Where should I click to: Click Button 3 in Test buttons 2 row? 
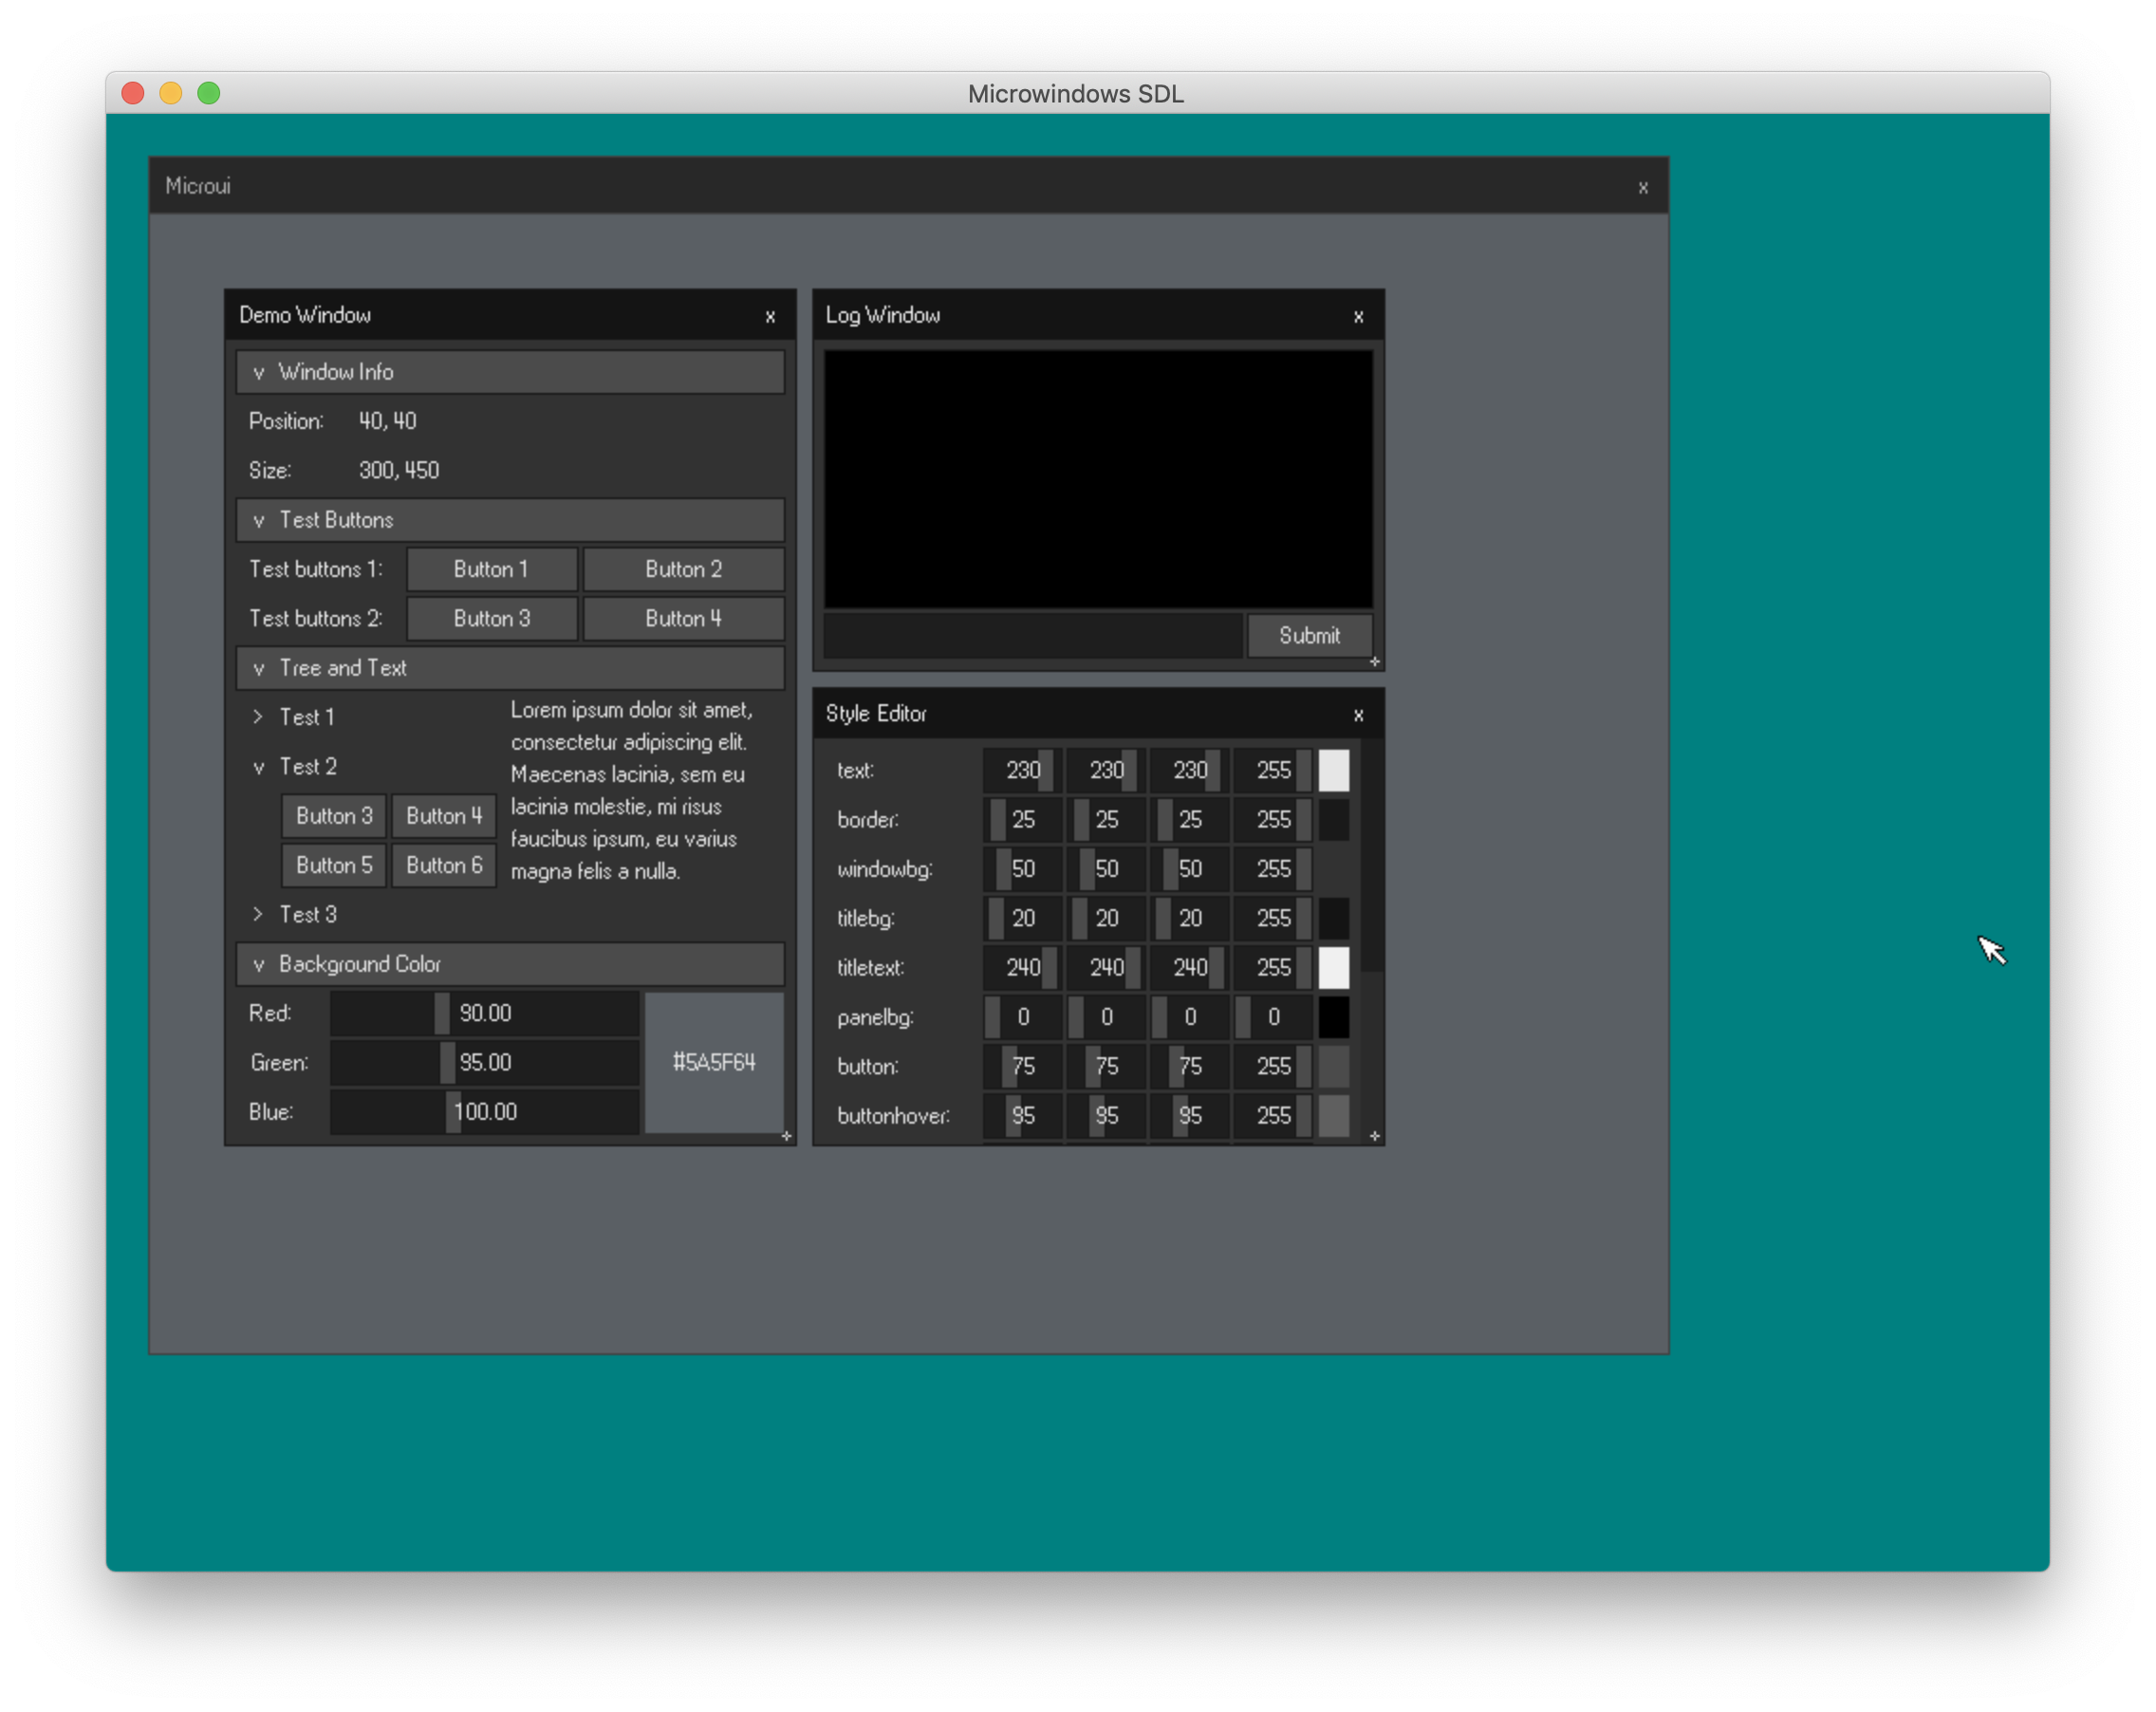(491, 618)
